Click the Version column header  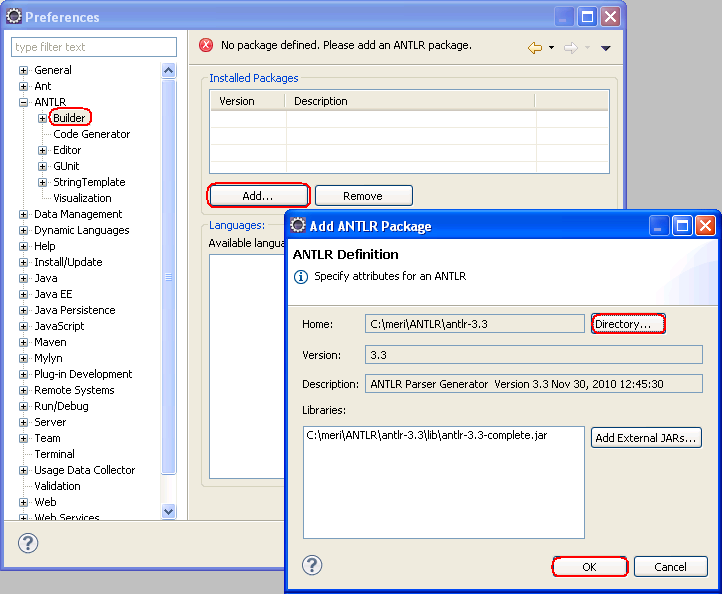248,101
